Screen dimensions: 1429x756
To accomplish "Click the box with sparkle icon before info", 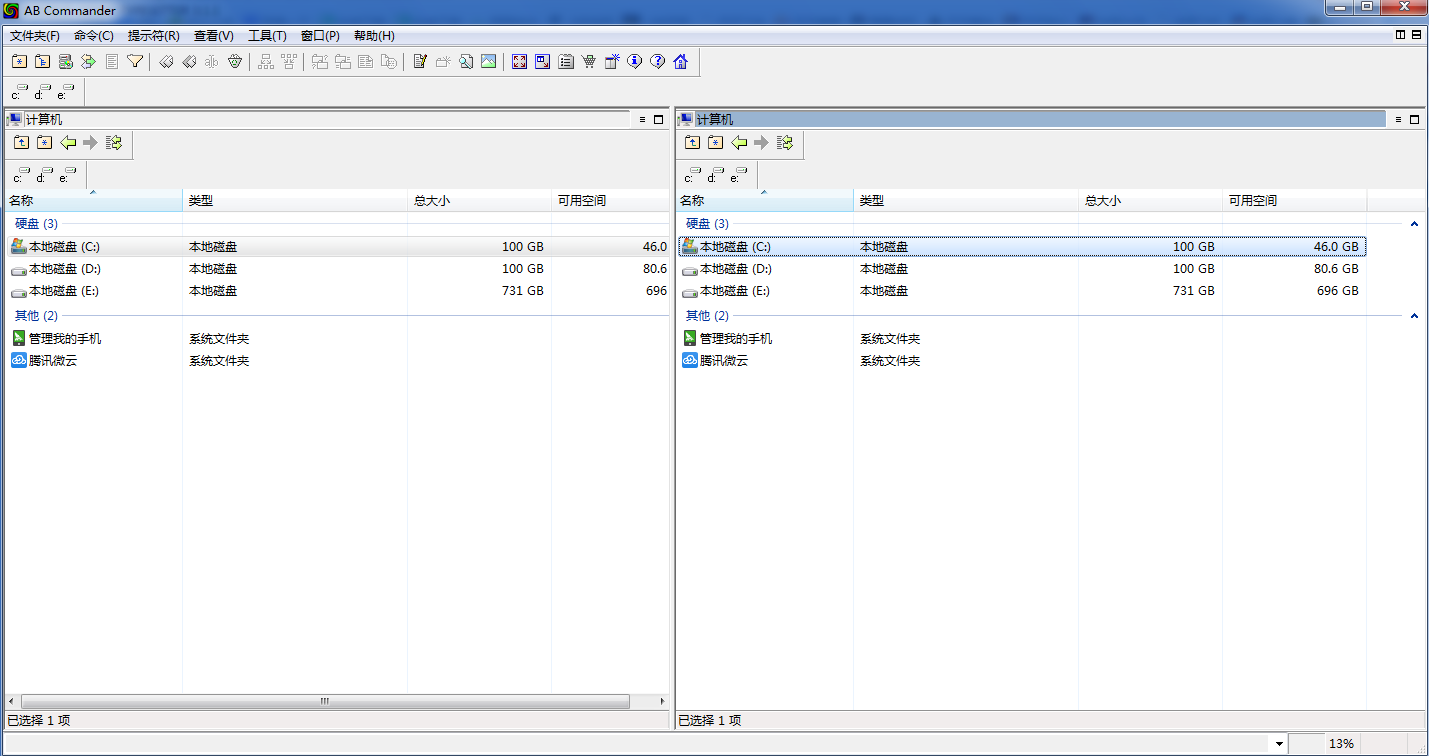I will [612, 61].
